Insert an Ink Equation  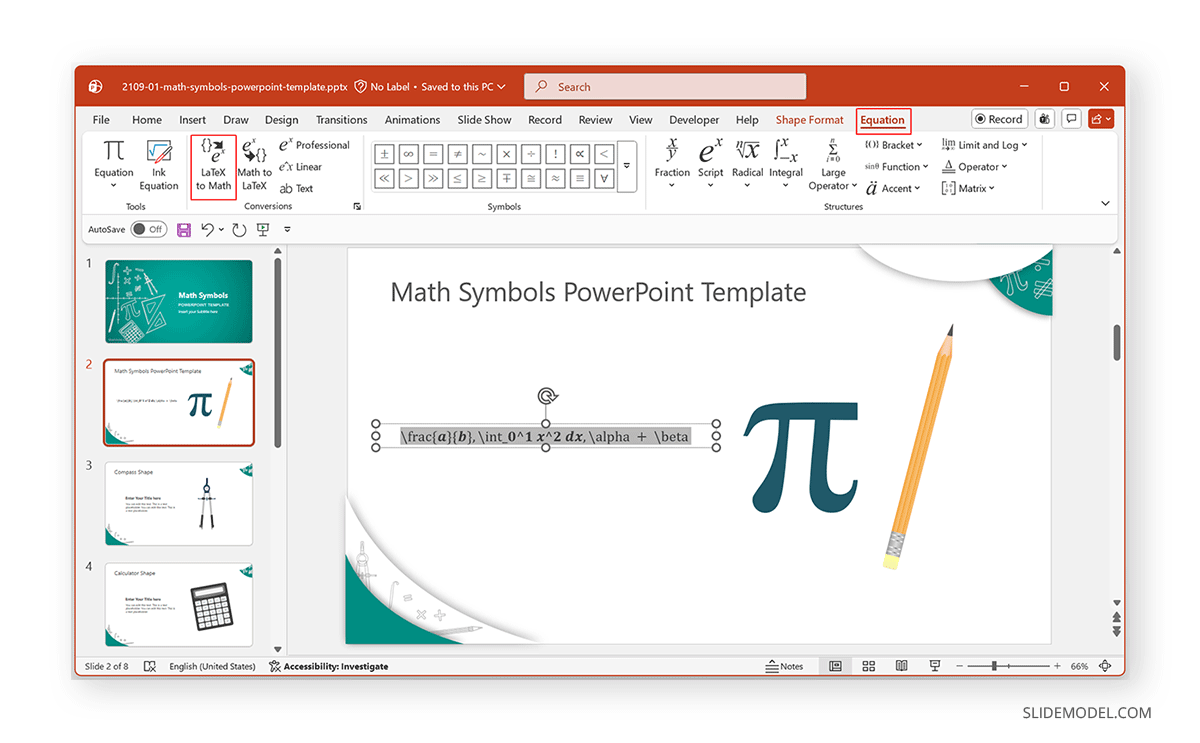158,165
